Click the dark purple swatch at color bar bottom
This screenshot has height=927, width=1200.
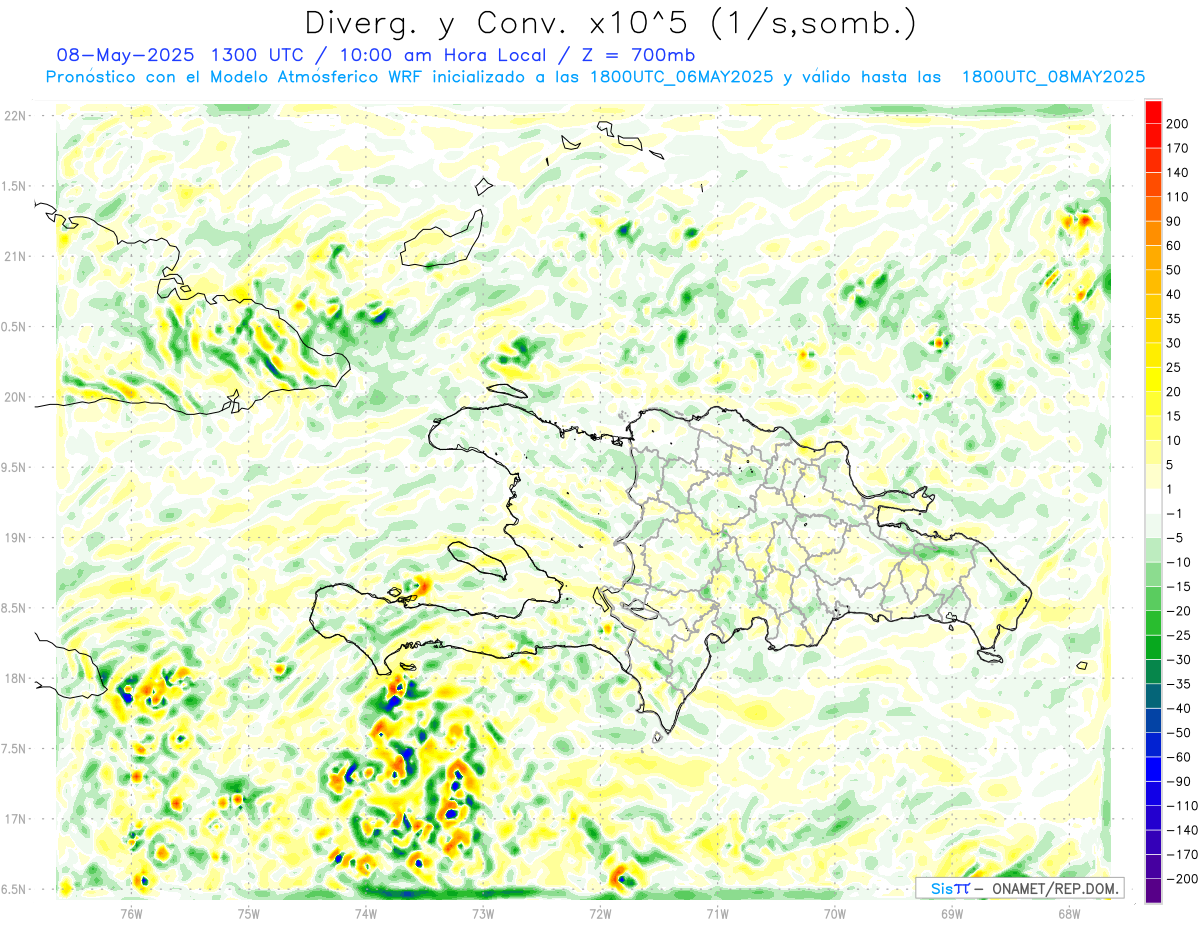point(1153,891)
